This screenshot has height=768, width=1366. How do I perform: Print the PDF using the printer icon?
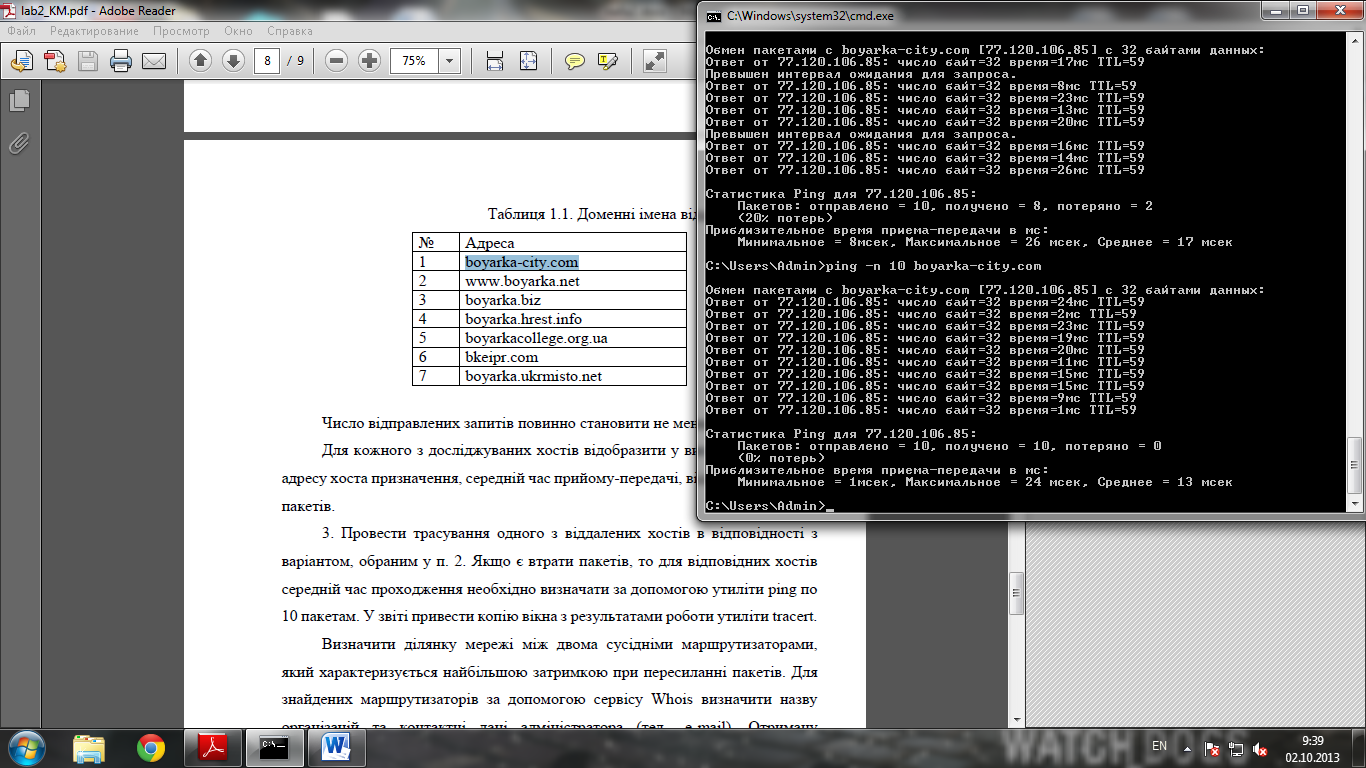click(x=121, y=61)
